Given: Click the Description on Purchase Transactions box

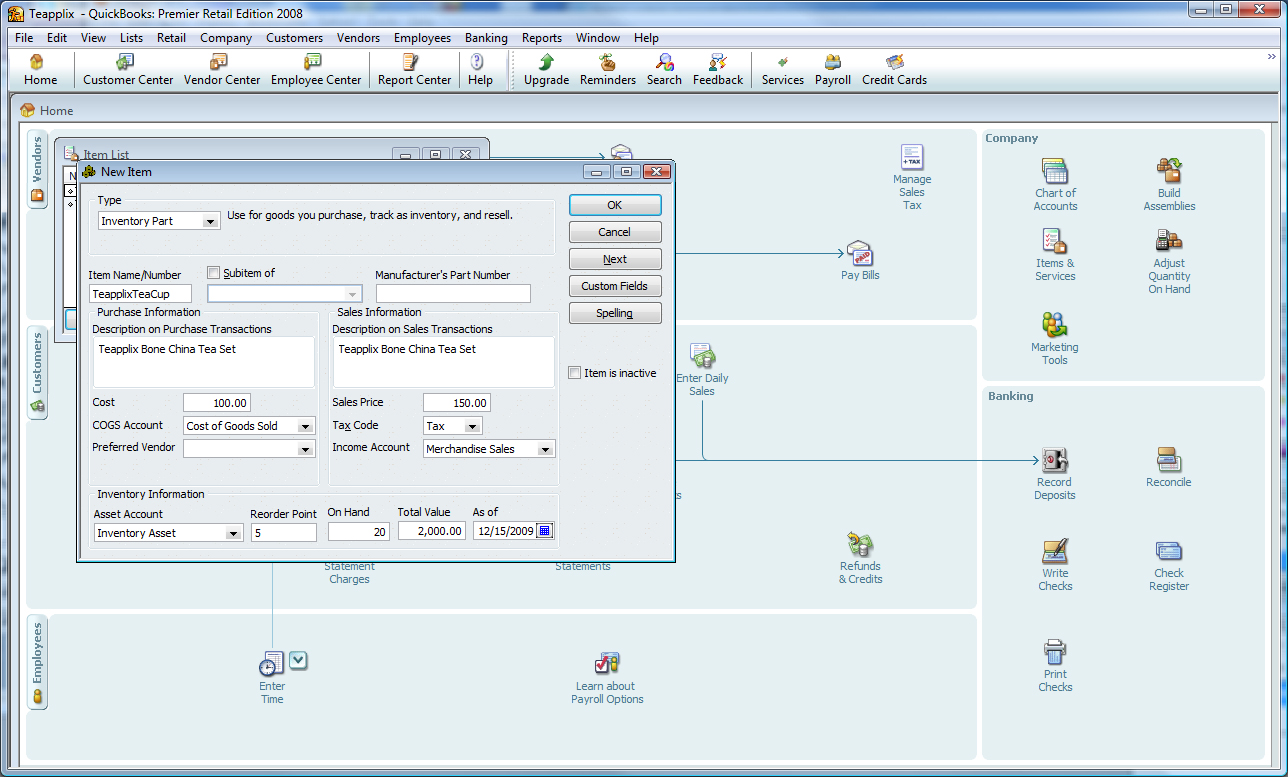Looking at the screenshot, I should pos(204,362).
